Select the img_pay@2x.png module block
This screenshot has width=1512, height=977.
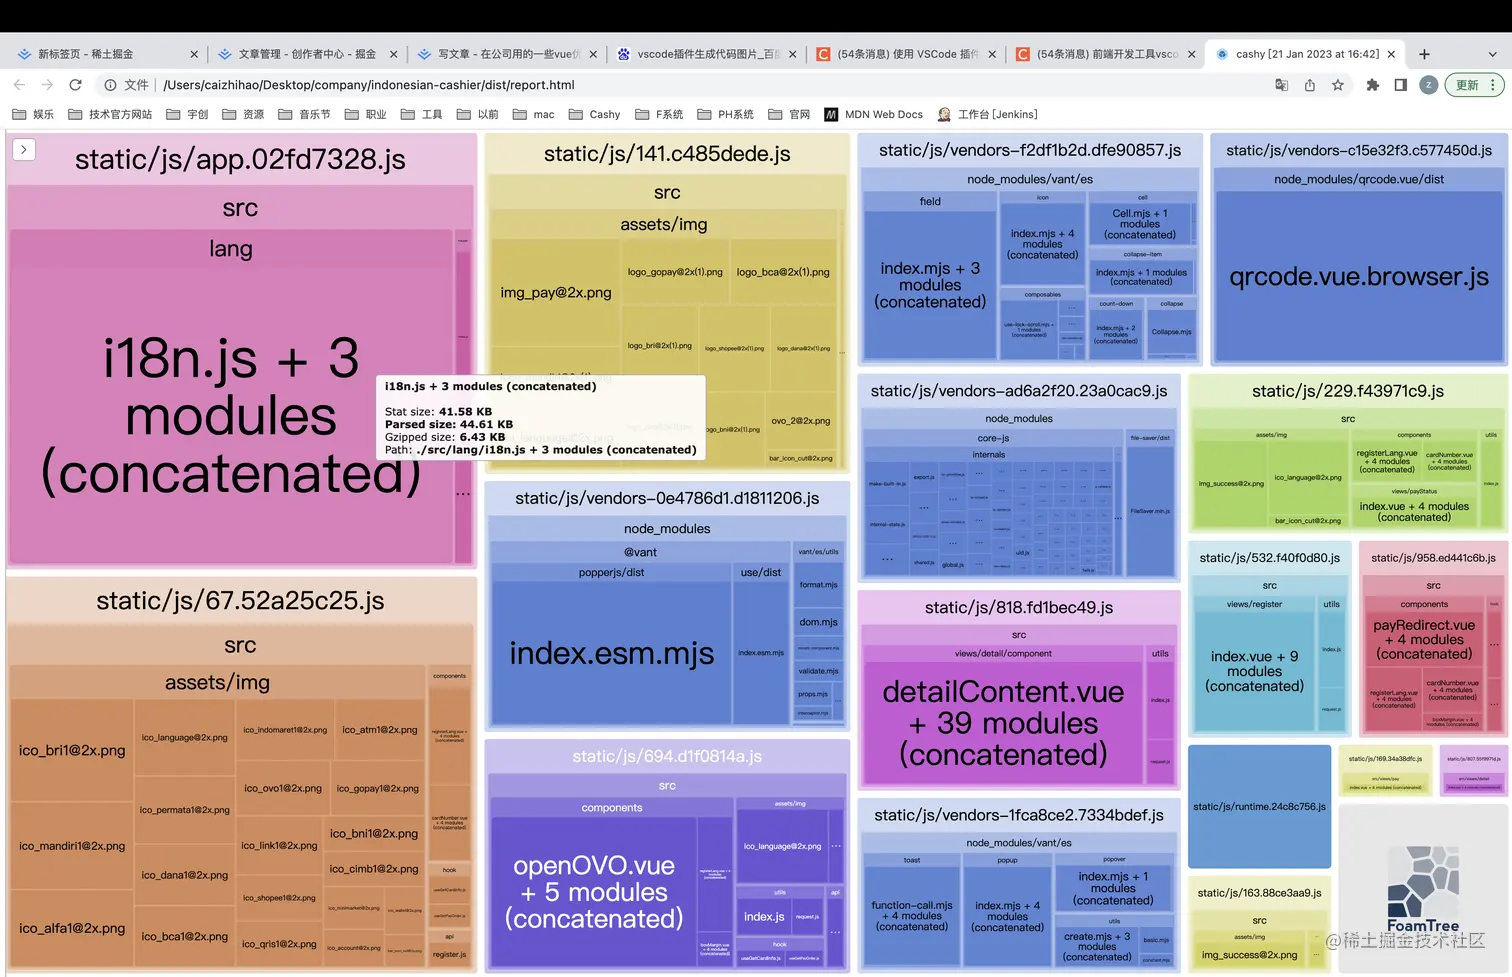coord(556,292)
